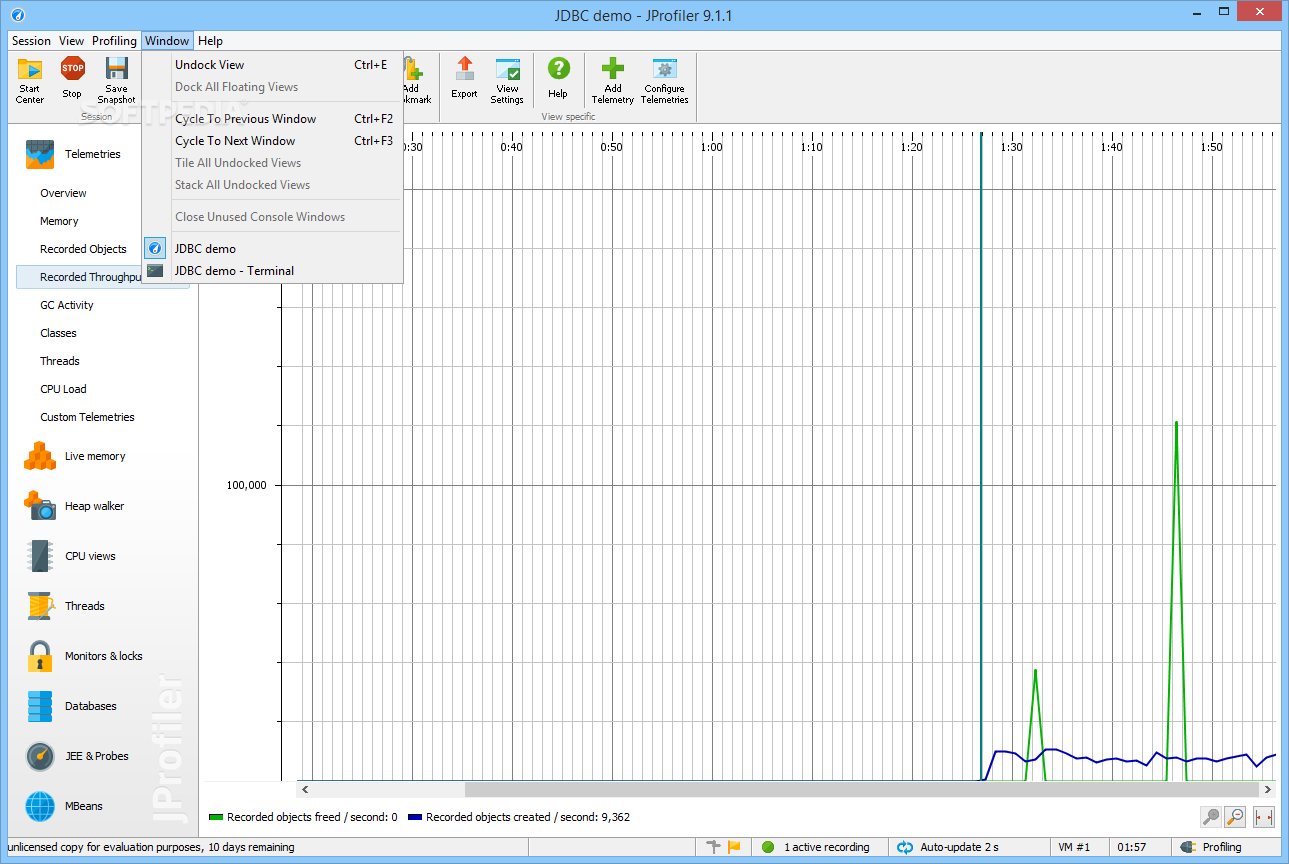Click 'Auto-update 2 s' status text

click(x=959, y=847)
